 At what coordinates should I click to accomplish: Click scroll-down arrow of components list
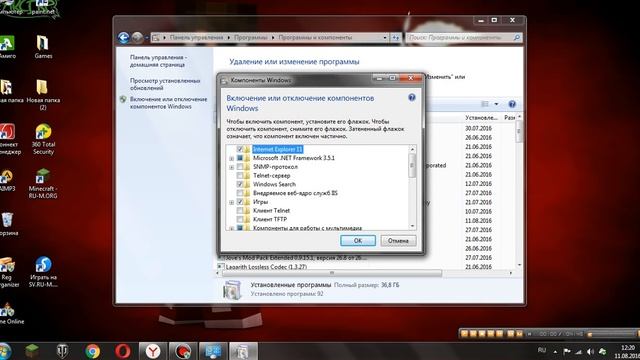(x=412, y=226)
